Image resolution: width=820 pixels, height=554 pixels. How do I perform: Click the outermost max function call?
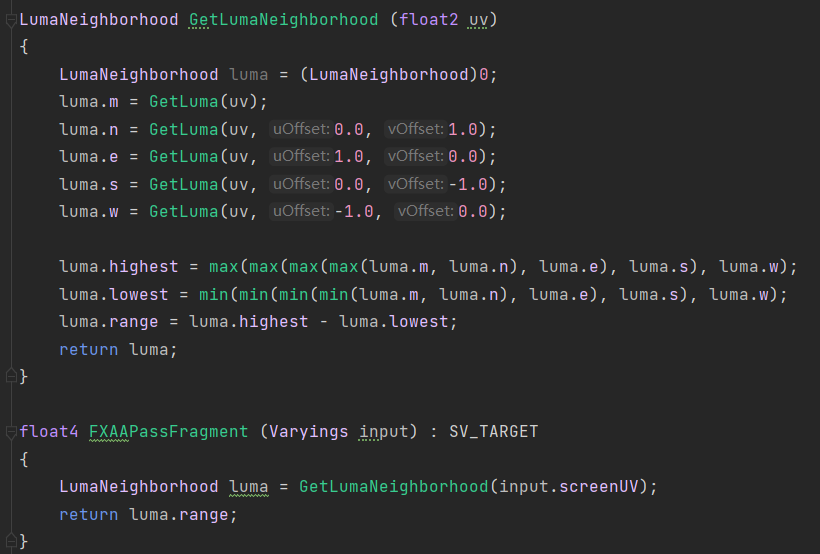point(224,267)
